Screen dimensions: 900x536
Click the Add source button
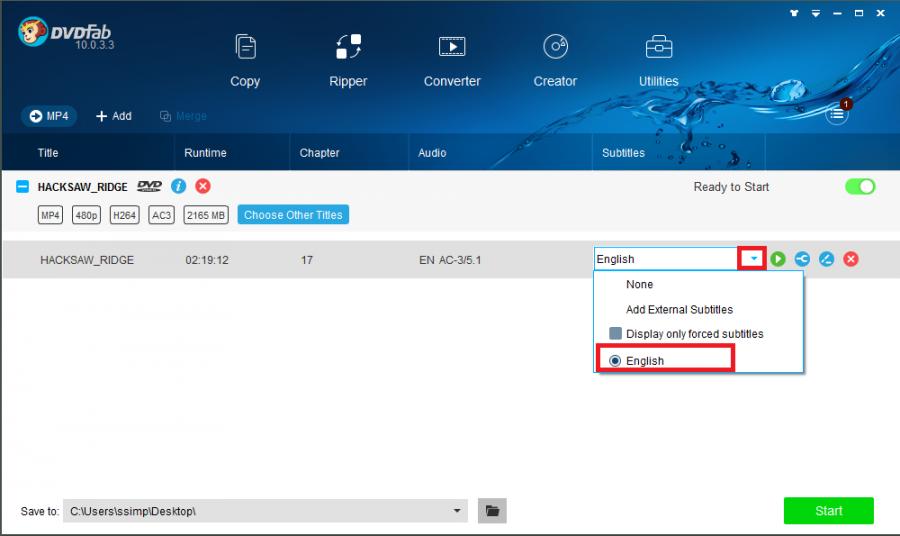(x=114, y=116)
